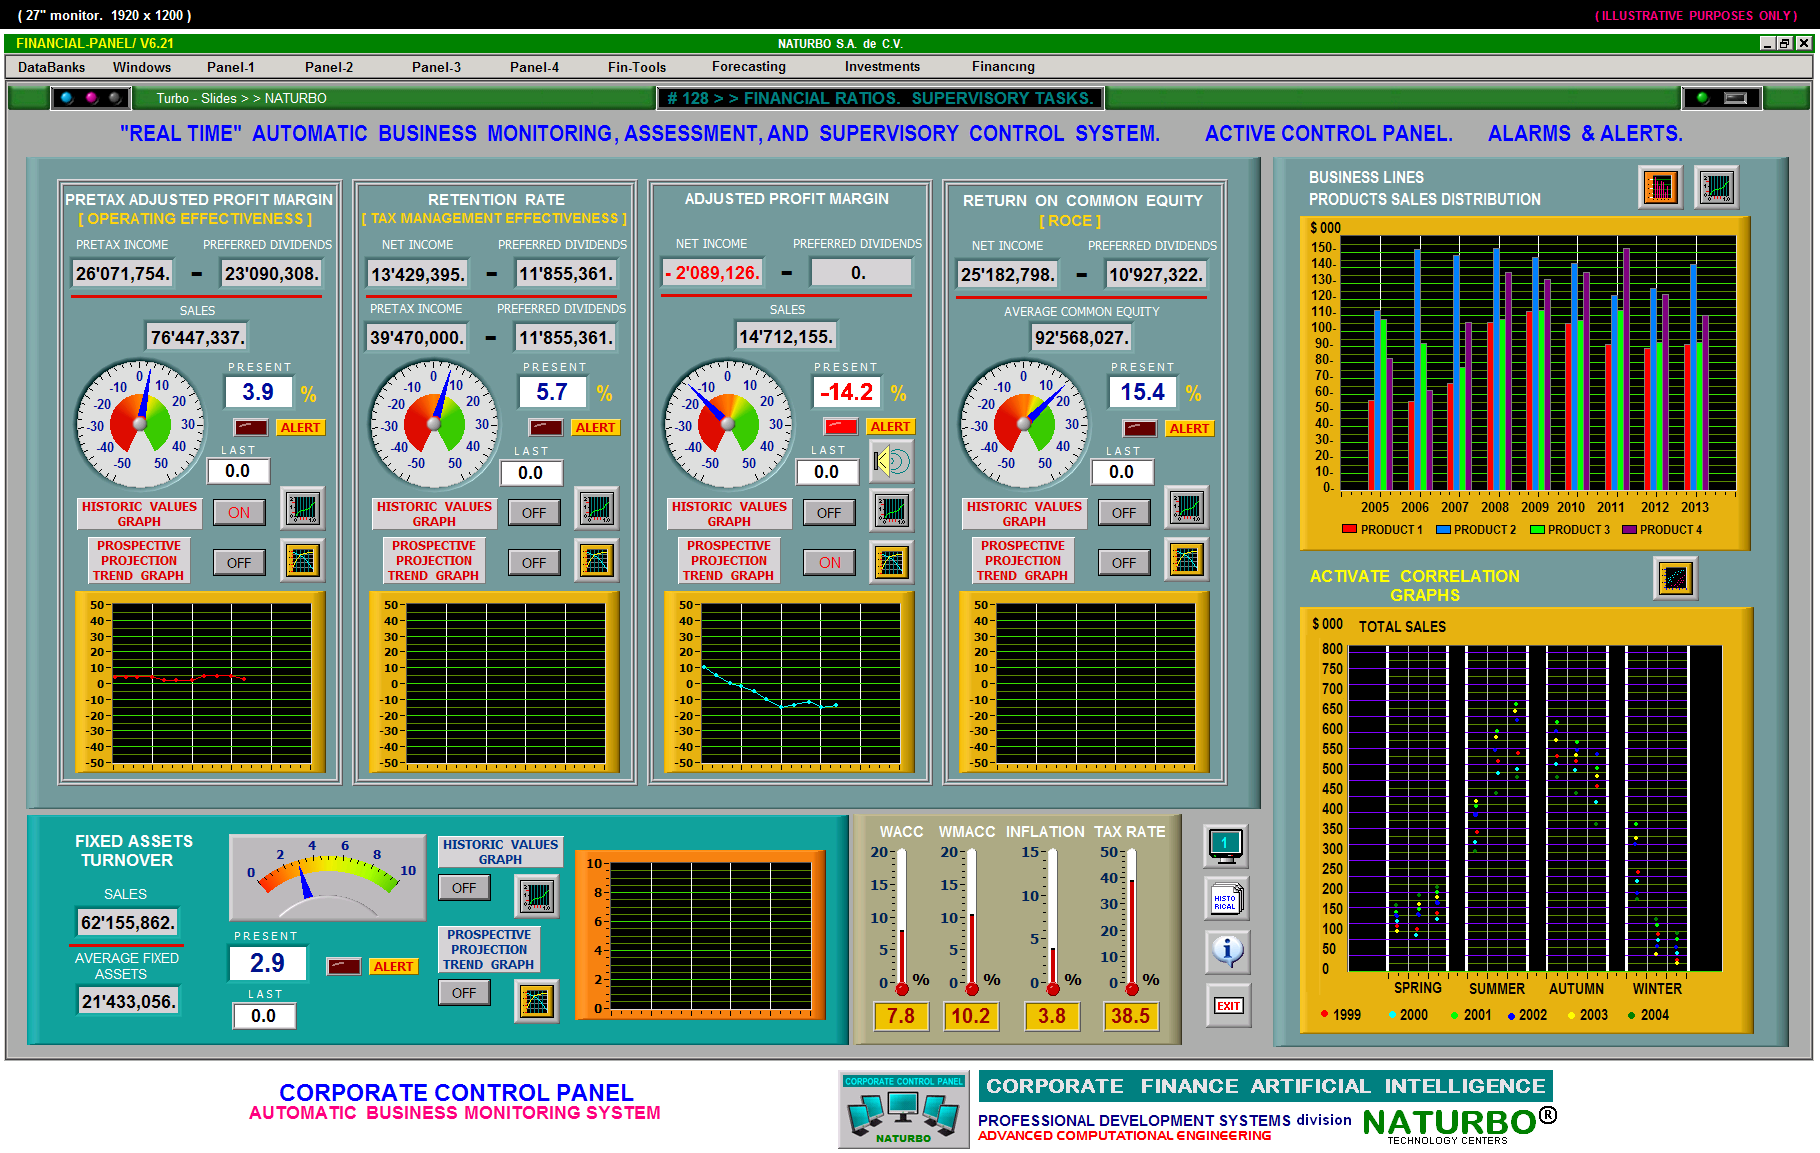Open the Investments menu

[882, 67]
